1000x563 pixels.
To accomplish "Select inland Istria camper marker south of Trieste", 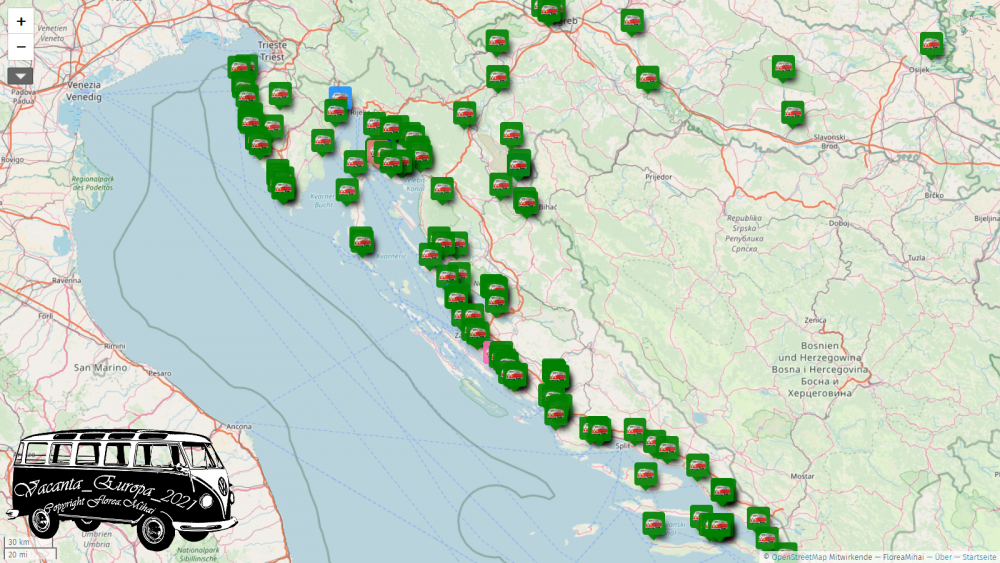I will coord(280,96).
